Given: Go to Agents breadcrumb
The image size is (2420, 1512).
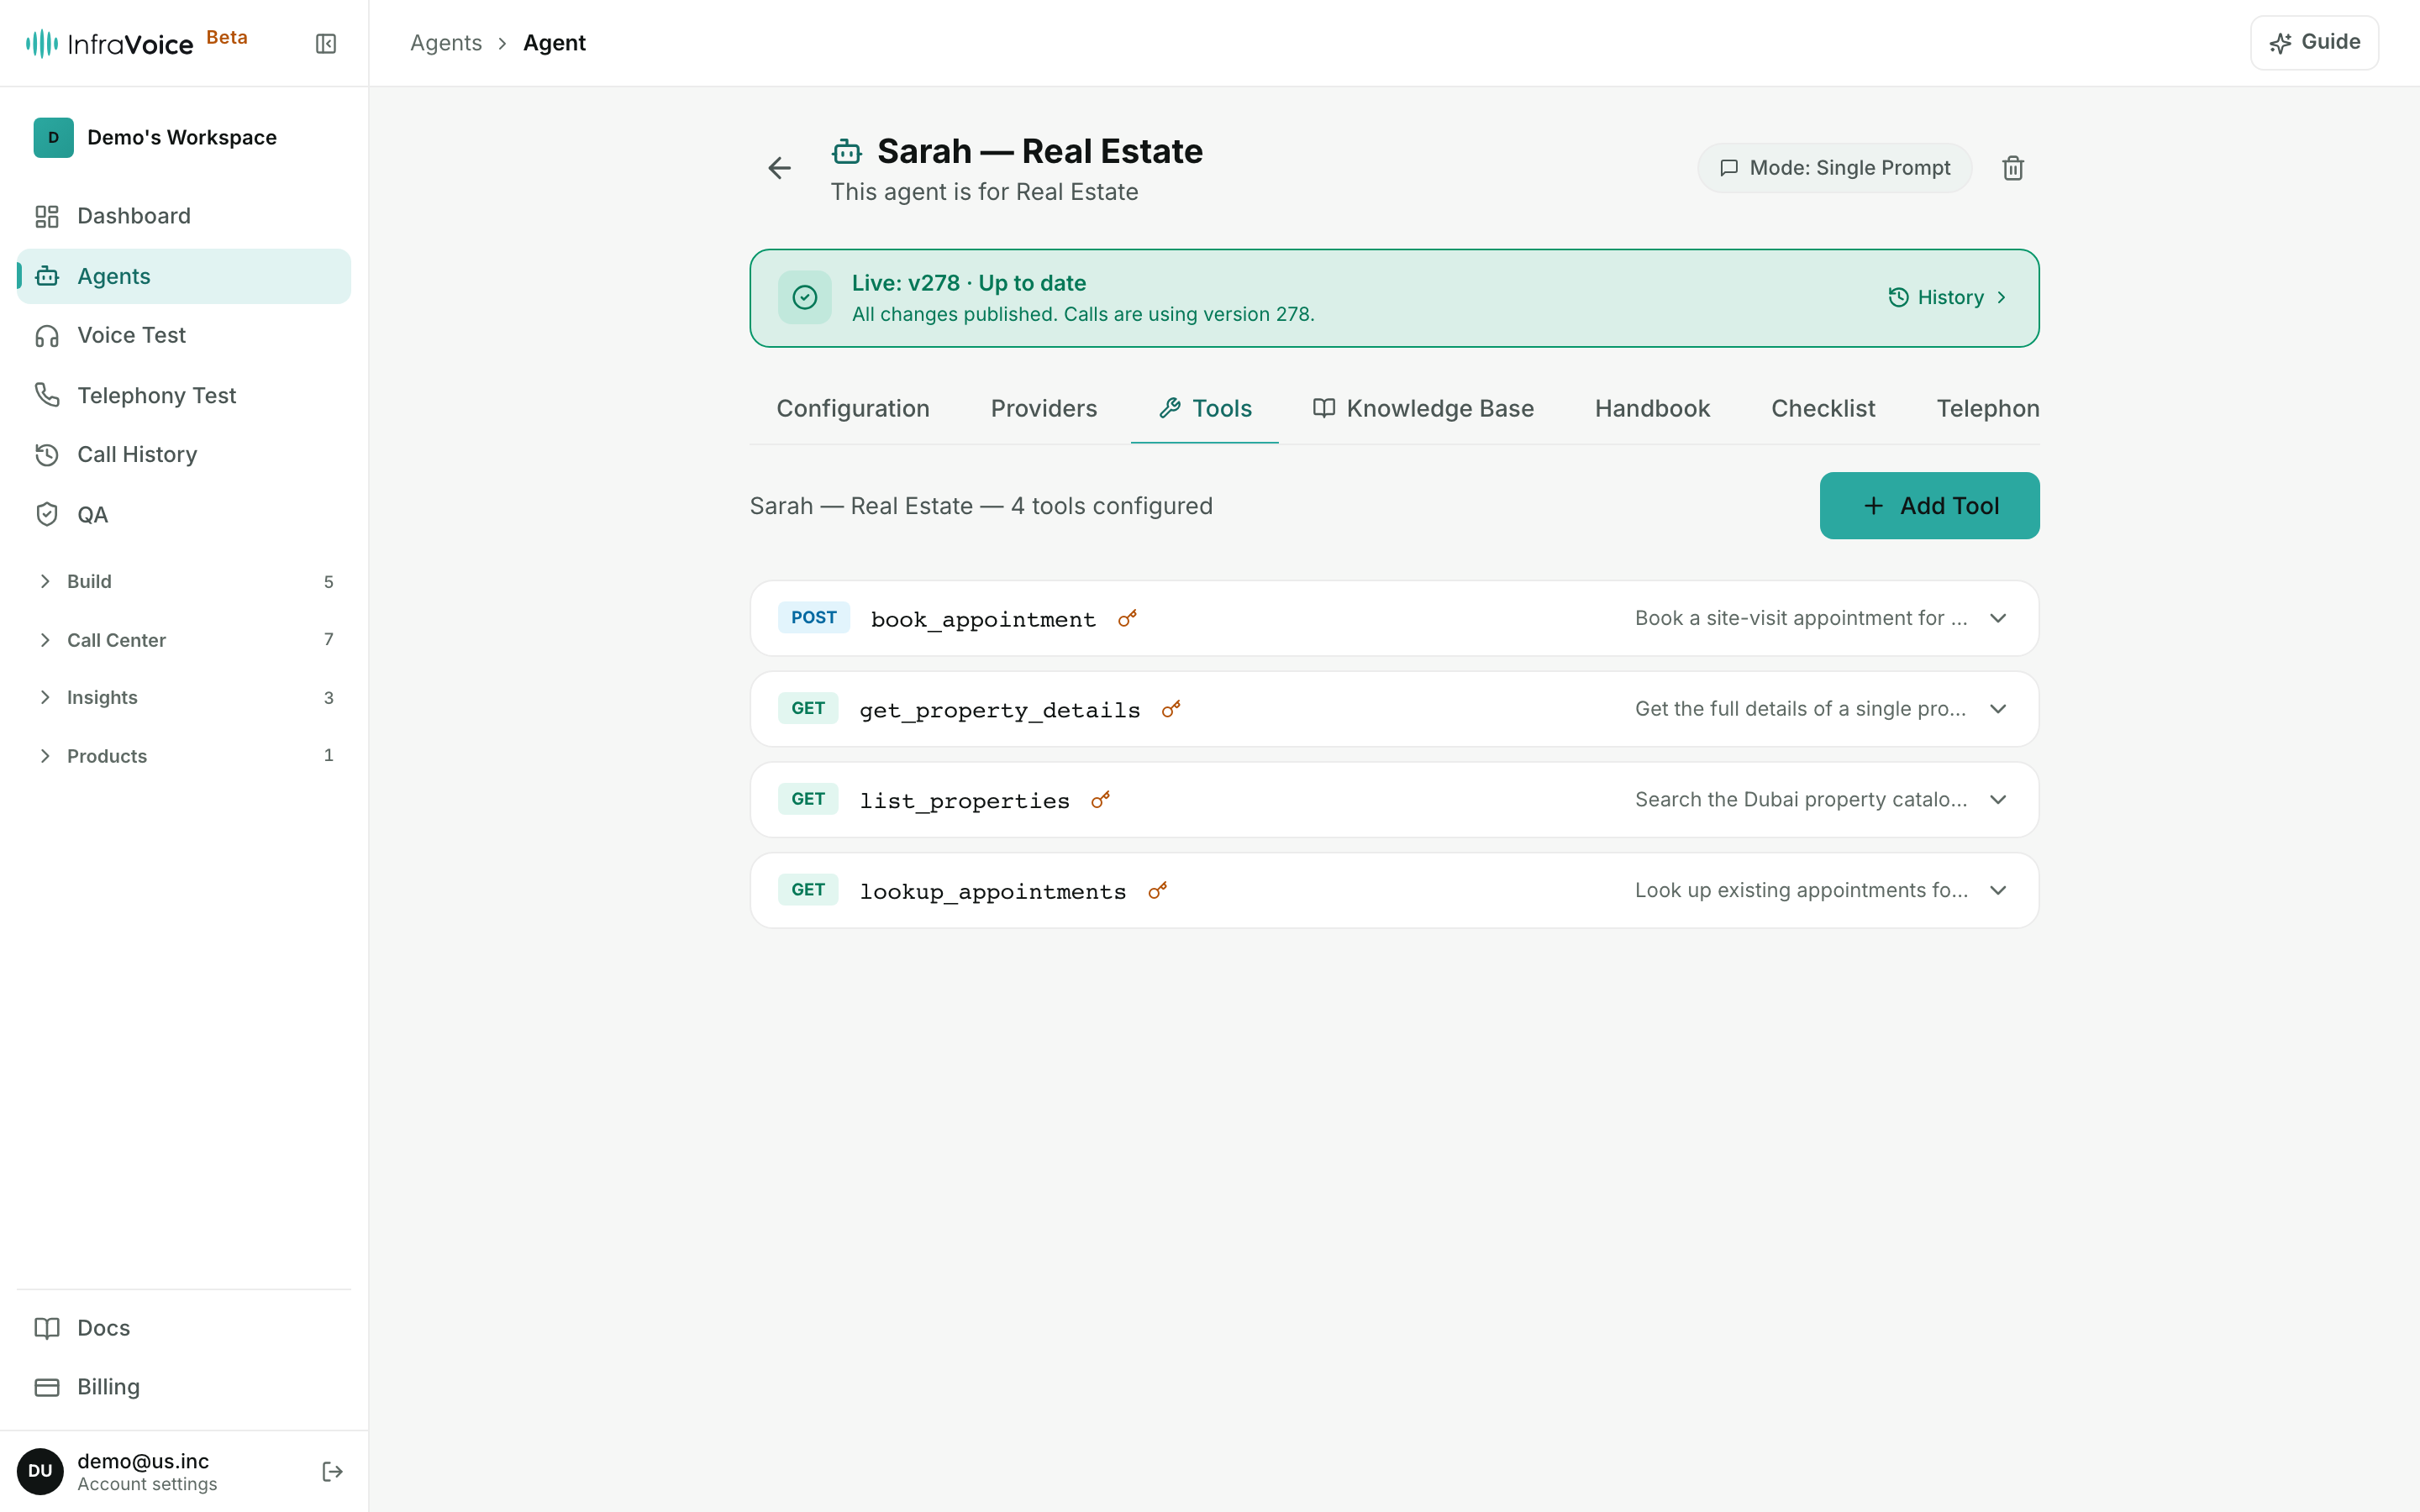Looking at the screenshot, I should [x=446, y=43].
